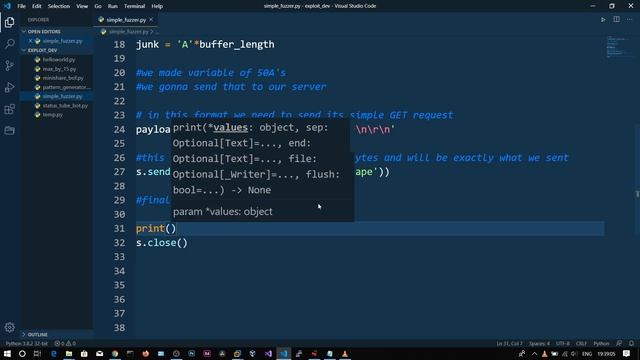This screenshot has width=640, height=360.
Task: Open the View menu
Action: tap(82, 6)
